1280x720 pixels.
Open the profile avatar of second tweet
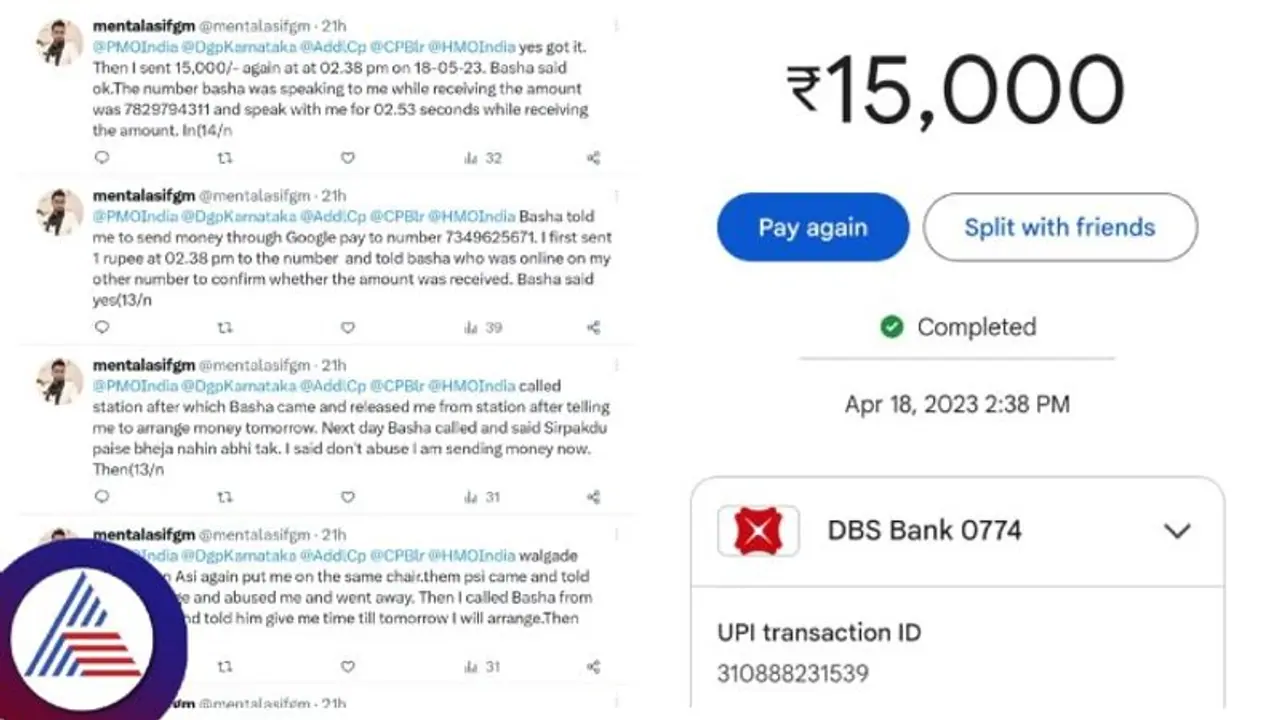click(x=60, y=212)
